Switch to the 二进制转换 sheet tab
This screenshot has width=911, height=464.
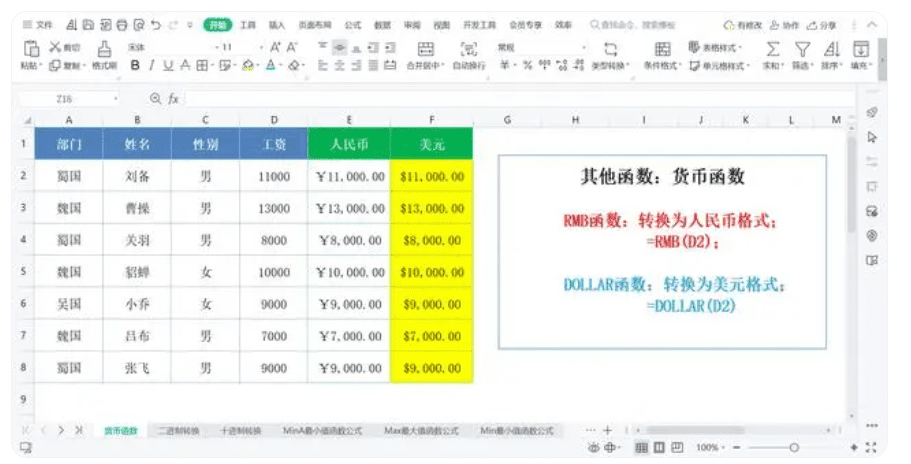click(177, 431)
